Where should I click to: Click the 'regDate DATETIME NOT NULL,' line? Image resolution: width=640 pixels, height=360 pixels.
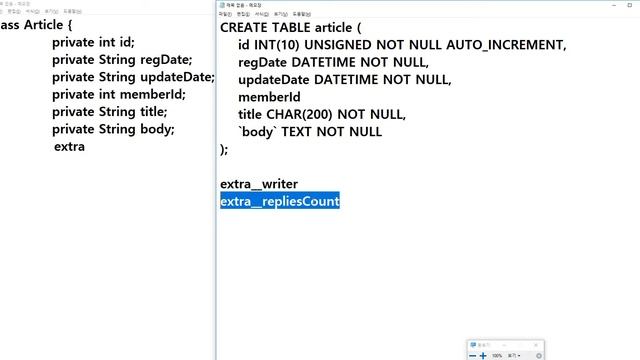(x=333, y=62)
